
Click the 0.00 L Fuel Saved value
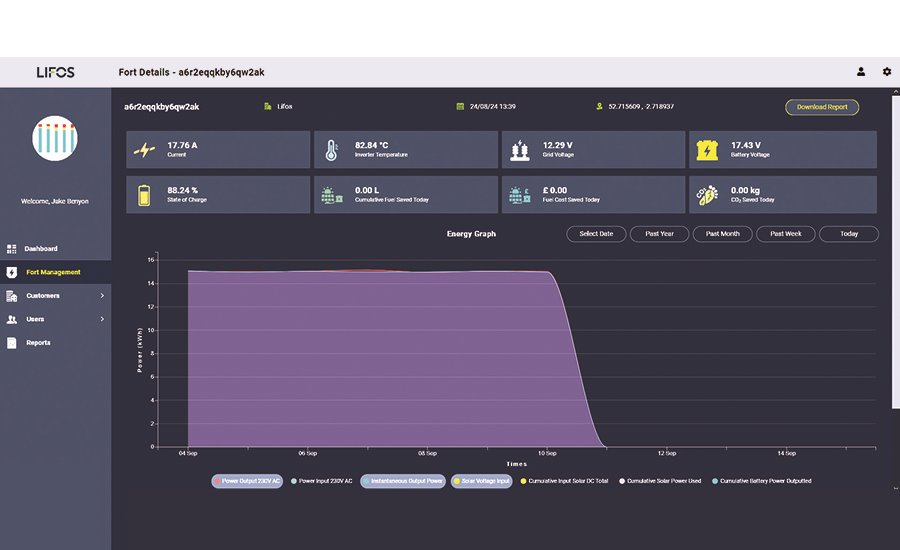(367, 190)
